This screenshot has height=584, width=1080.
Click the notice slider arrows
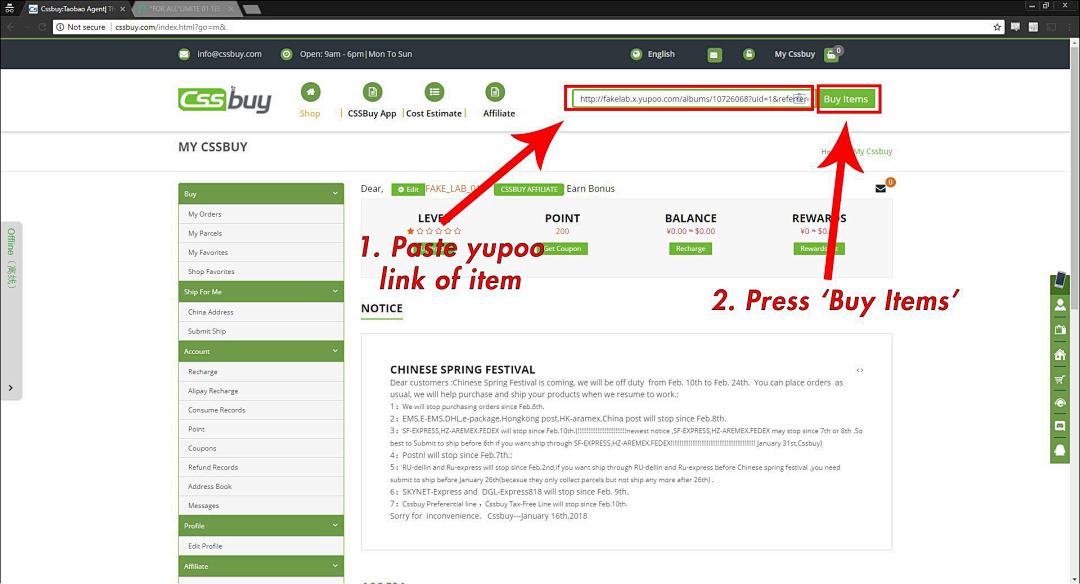coord(860,371)
